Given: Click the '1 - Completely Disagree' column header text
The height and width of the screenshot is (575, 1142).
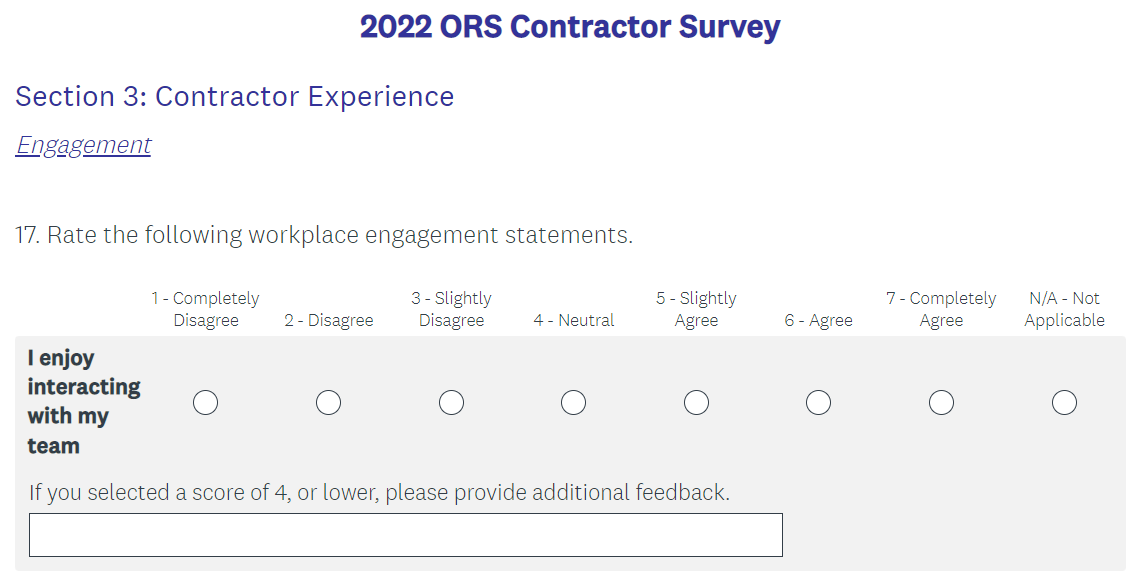Looking at the screenshot, I should click(205, 309).
